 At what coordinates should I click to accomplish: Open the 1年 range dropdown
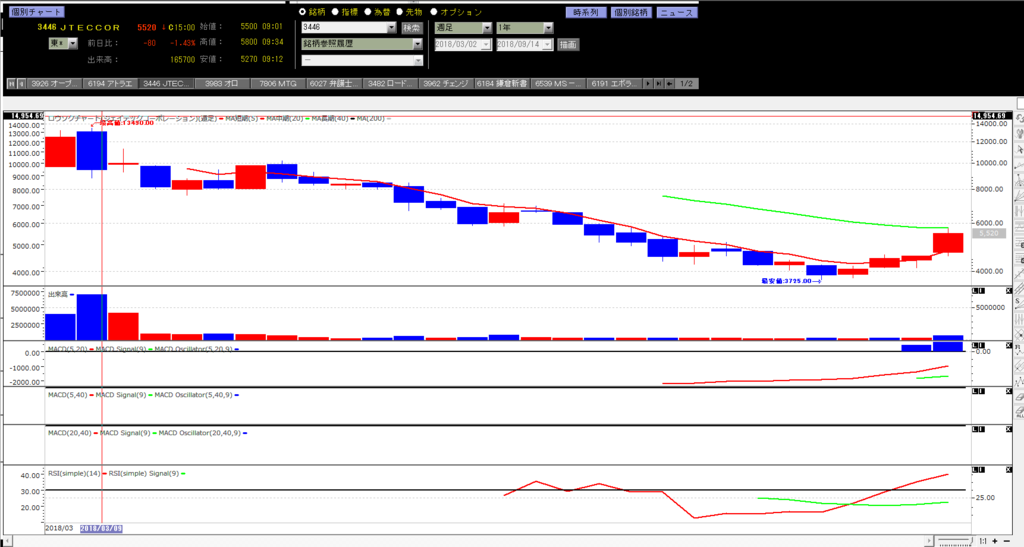(549, 27)
